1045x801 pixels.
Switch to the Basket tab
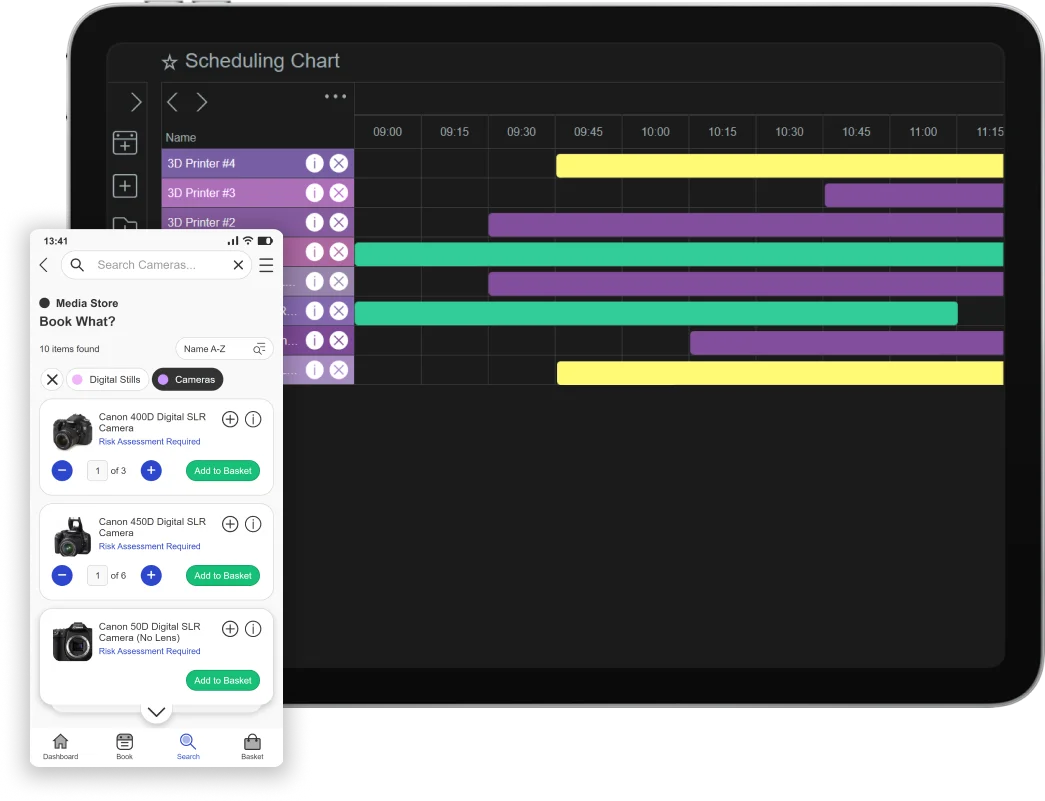tap(252, 746)
